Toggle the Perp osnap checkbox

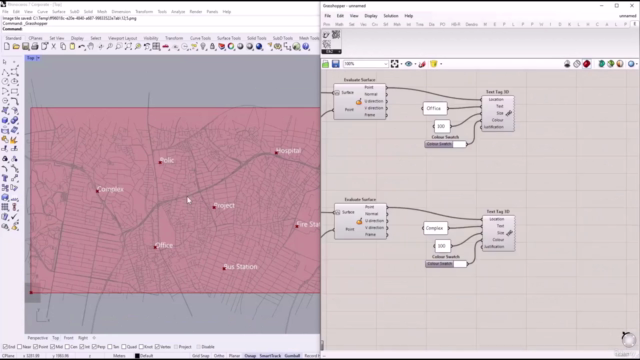tap(94, 347)
